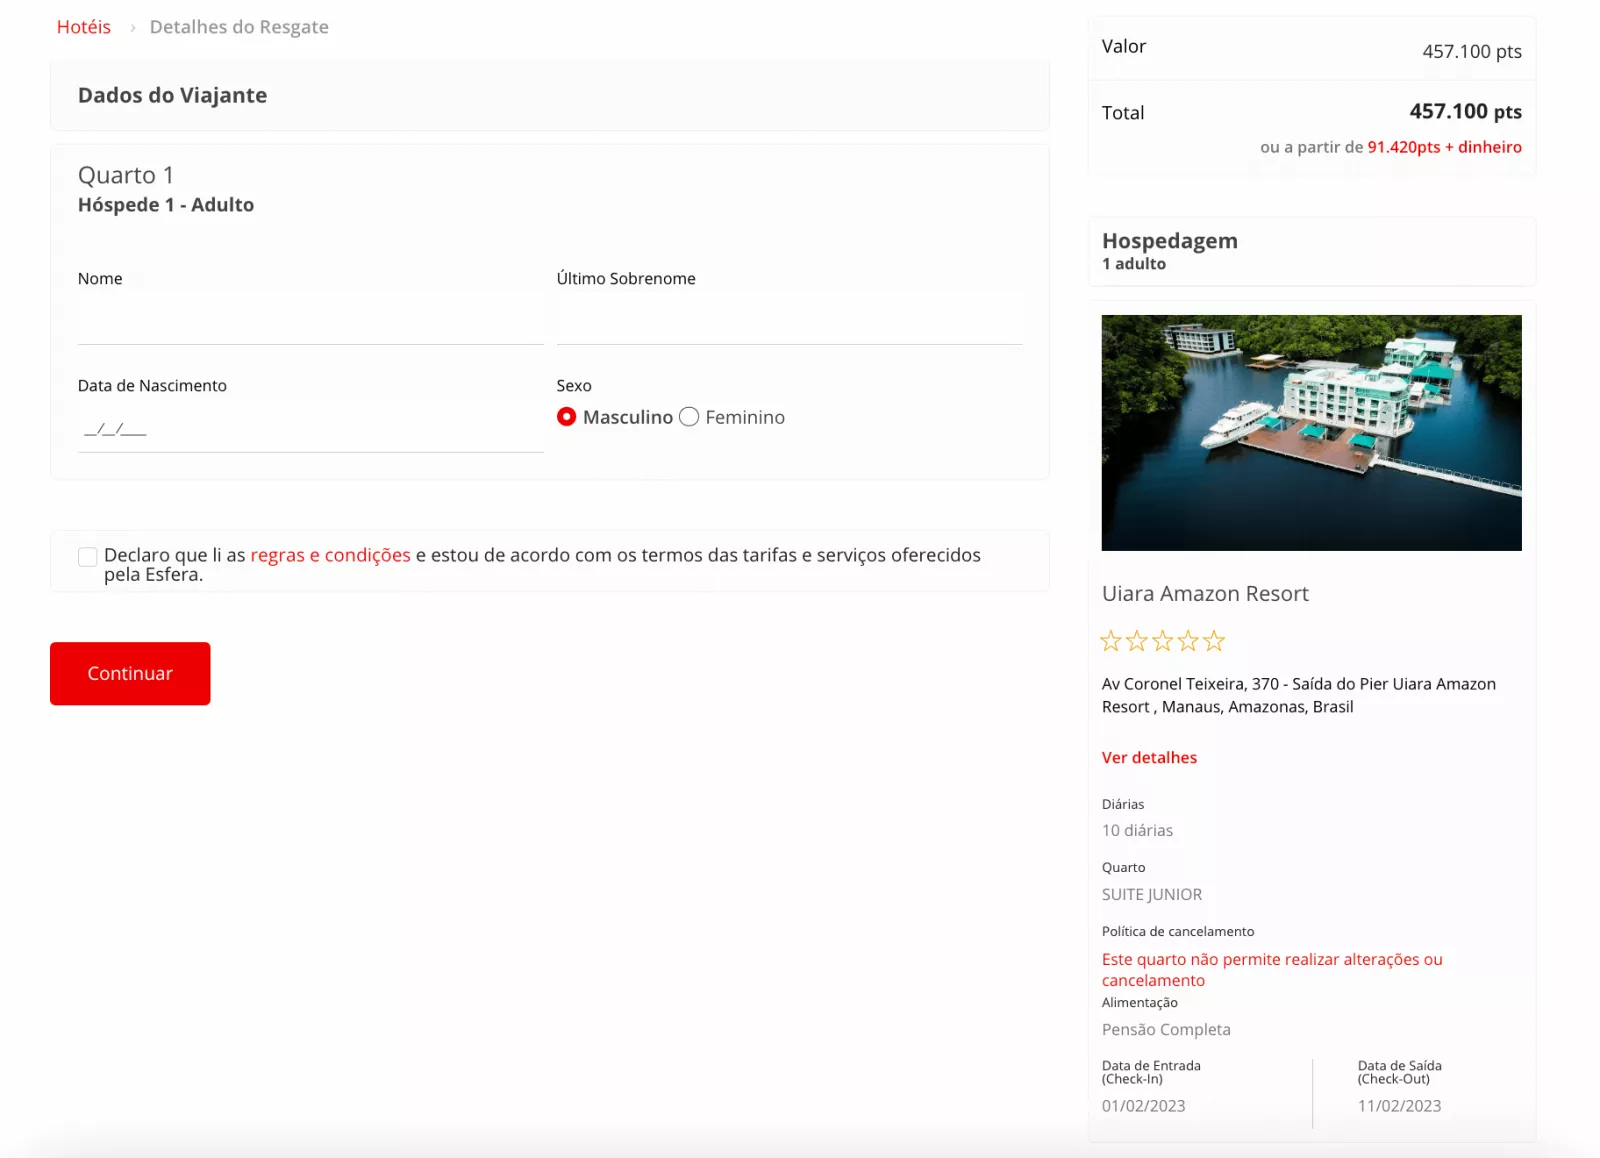Image resolution: width=1600 pixels, height=1158 pixels.
Task: Focus the Último Sobrenome input field
Action: (x=789, y=322)
